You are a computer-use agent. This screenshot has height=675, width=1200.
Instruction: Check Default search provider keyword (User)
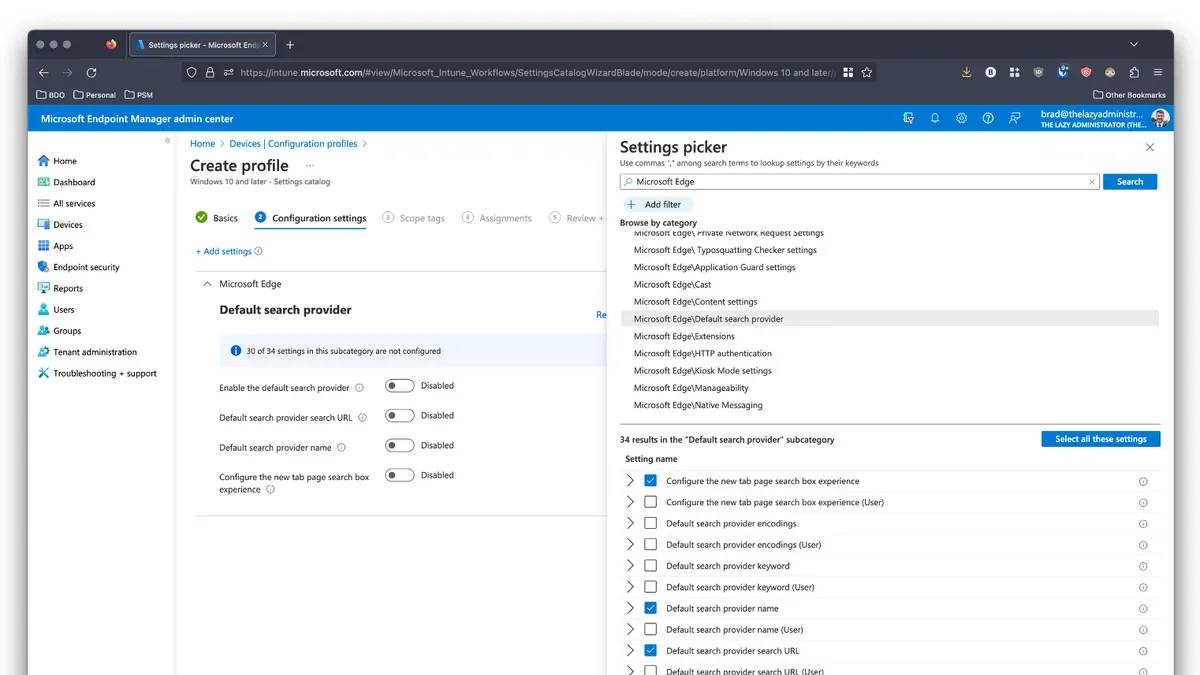(x=651, y=587)
